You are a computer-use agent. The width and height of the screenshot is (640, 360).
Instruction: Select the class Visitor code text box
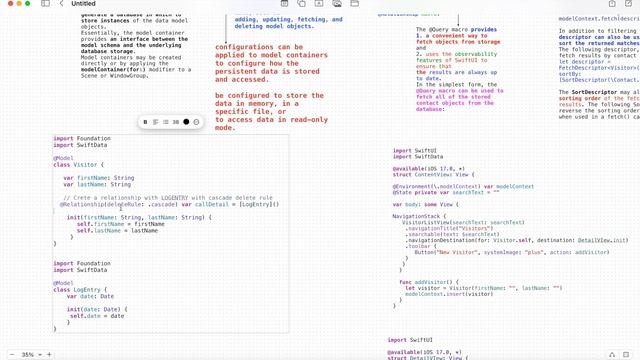171,233
